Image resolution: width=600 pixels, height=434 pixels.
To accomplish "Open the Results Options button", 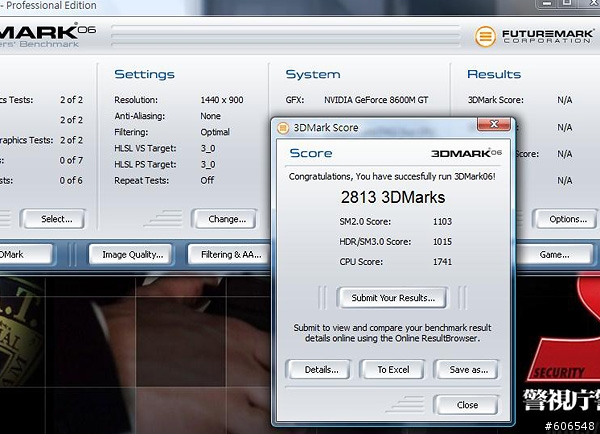I will click(x=566, y=219).
